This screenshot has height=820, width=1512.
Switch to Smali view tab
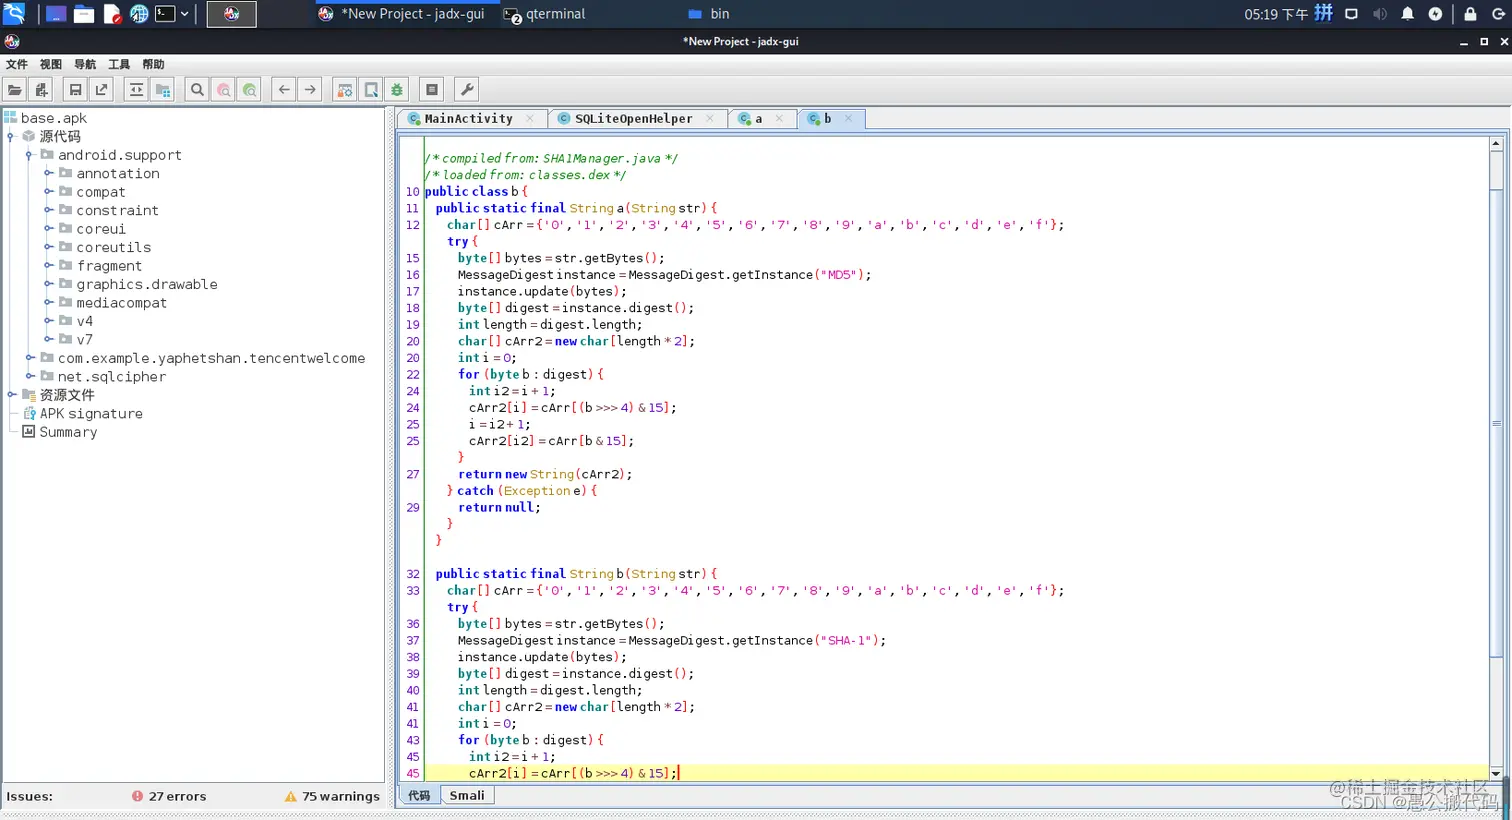point(467,796)
